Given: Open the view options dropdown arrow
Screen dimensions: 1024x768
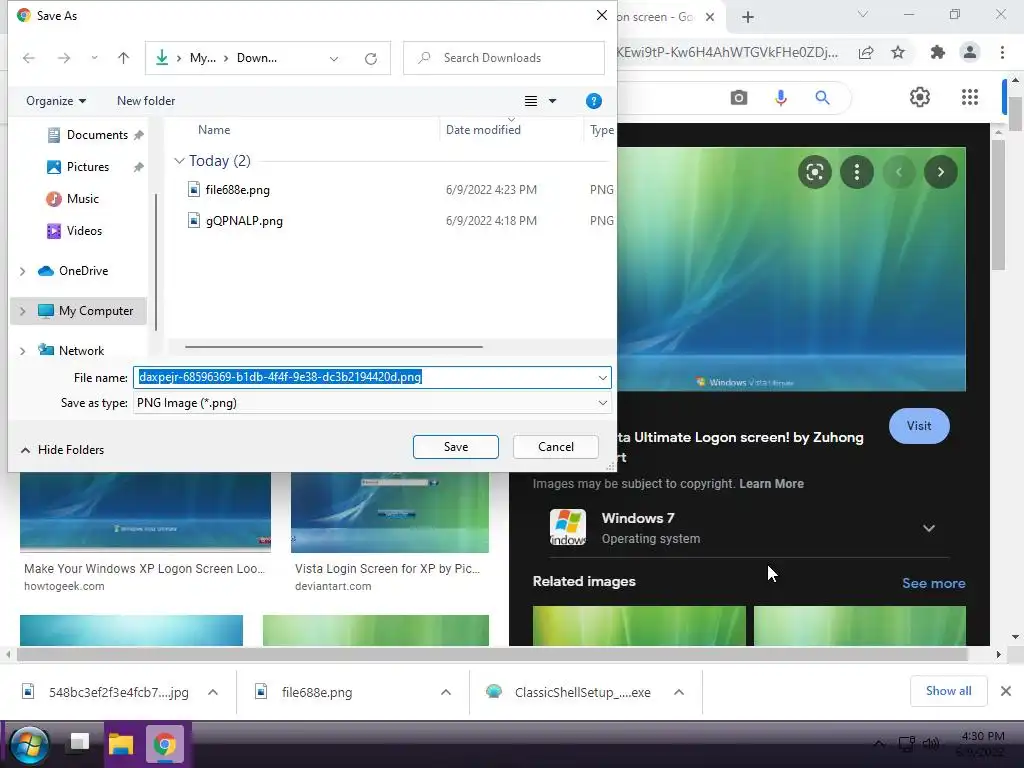Looking at the screenshot, I should 552,101.
